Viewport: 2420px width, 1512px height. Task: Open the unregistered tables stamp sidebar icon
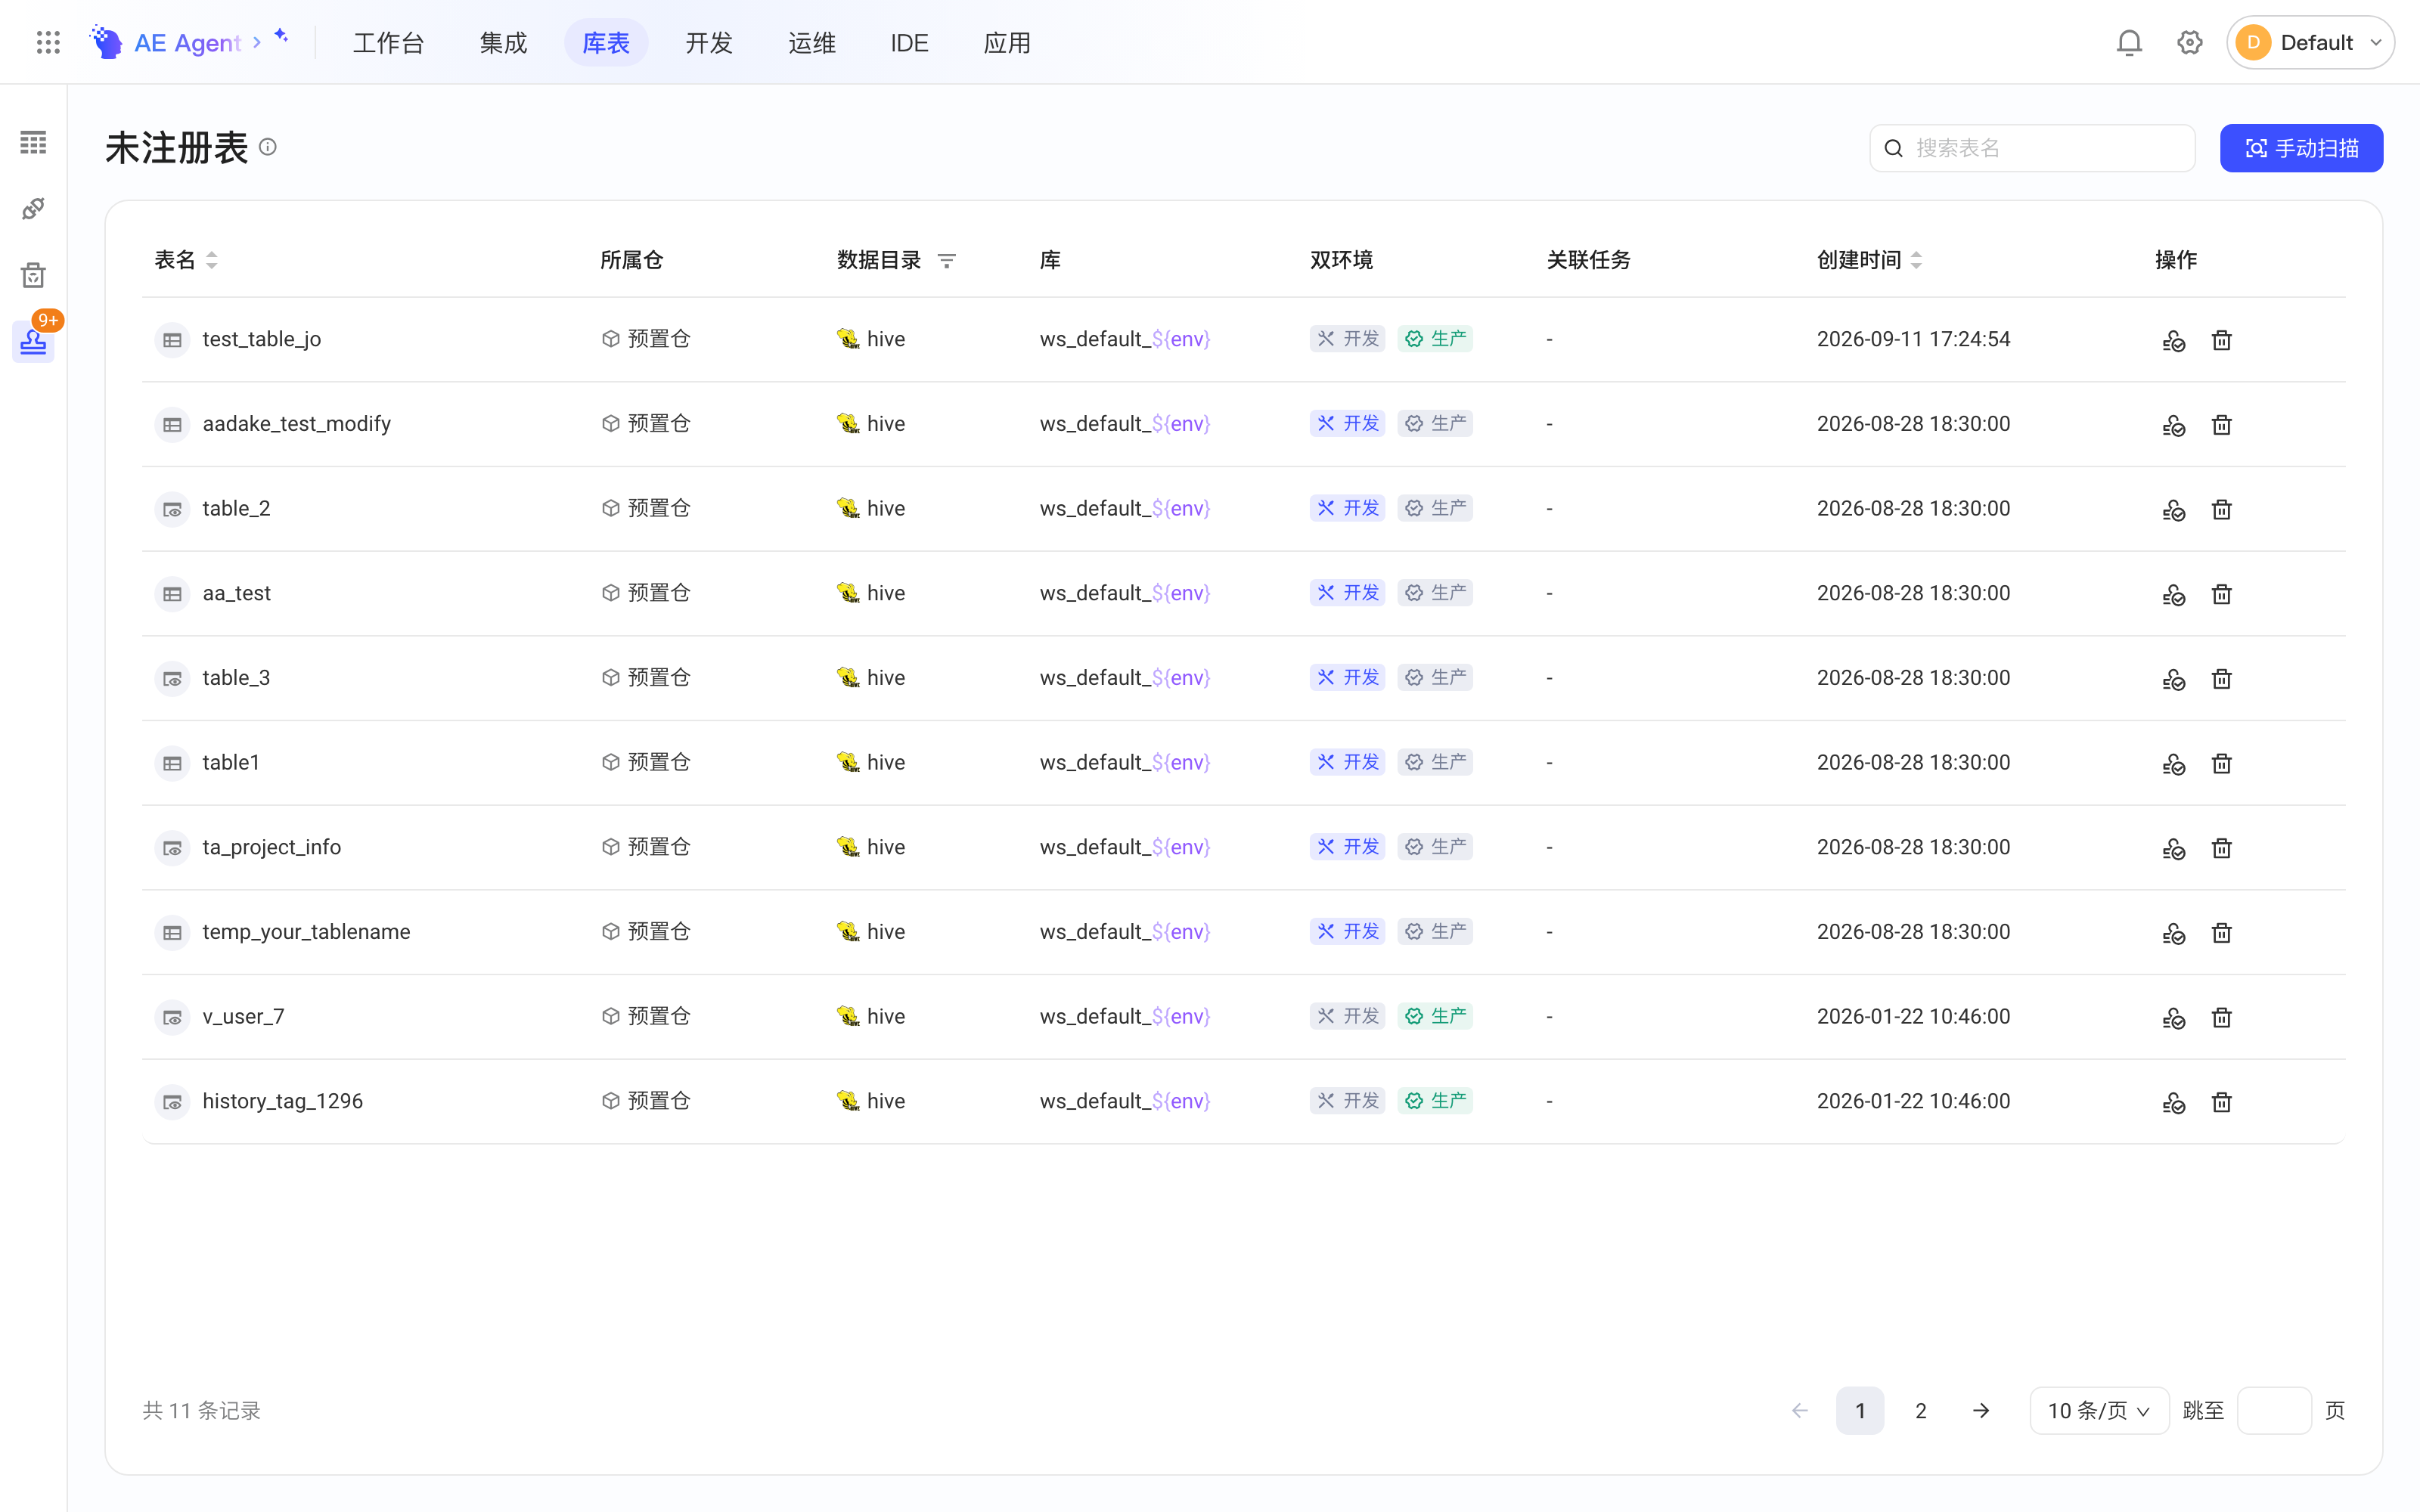[x=33, y=342]
